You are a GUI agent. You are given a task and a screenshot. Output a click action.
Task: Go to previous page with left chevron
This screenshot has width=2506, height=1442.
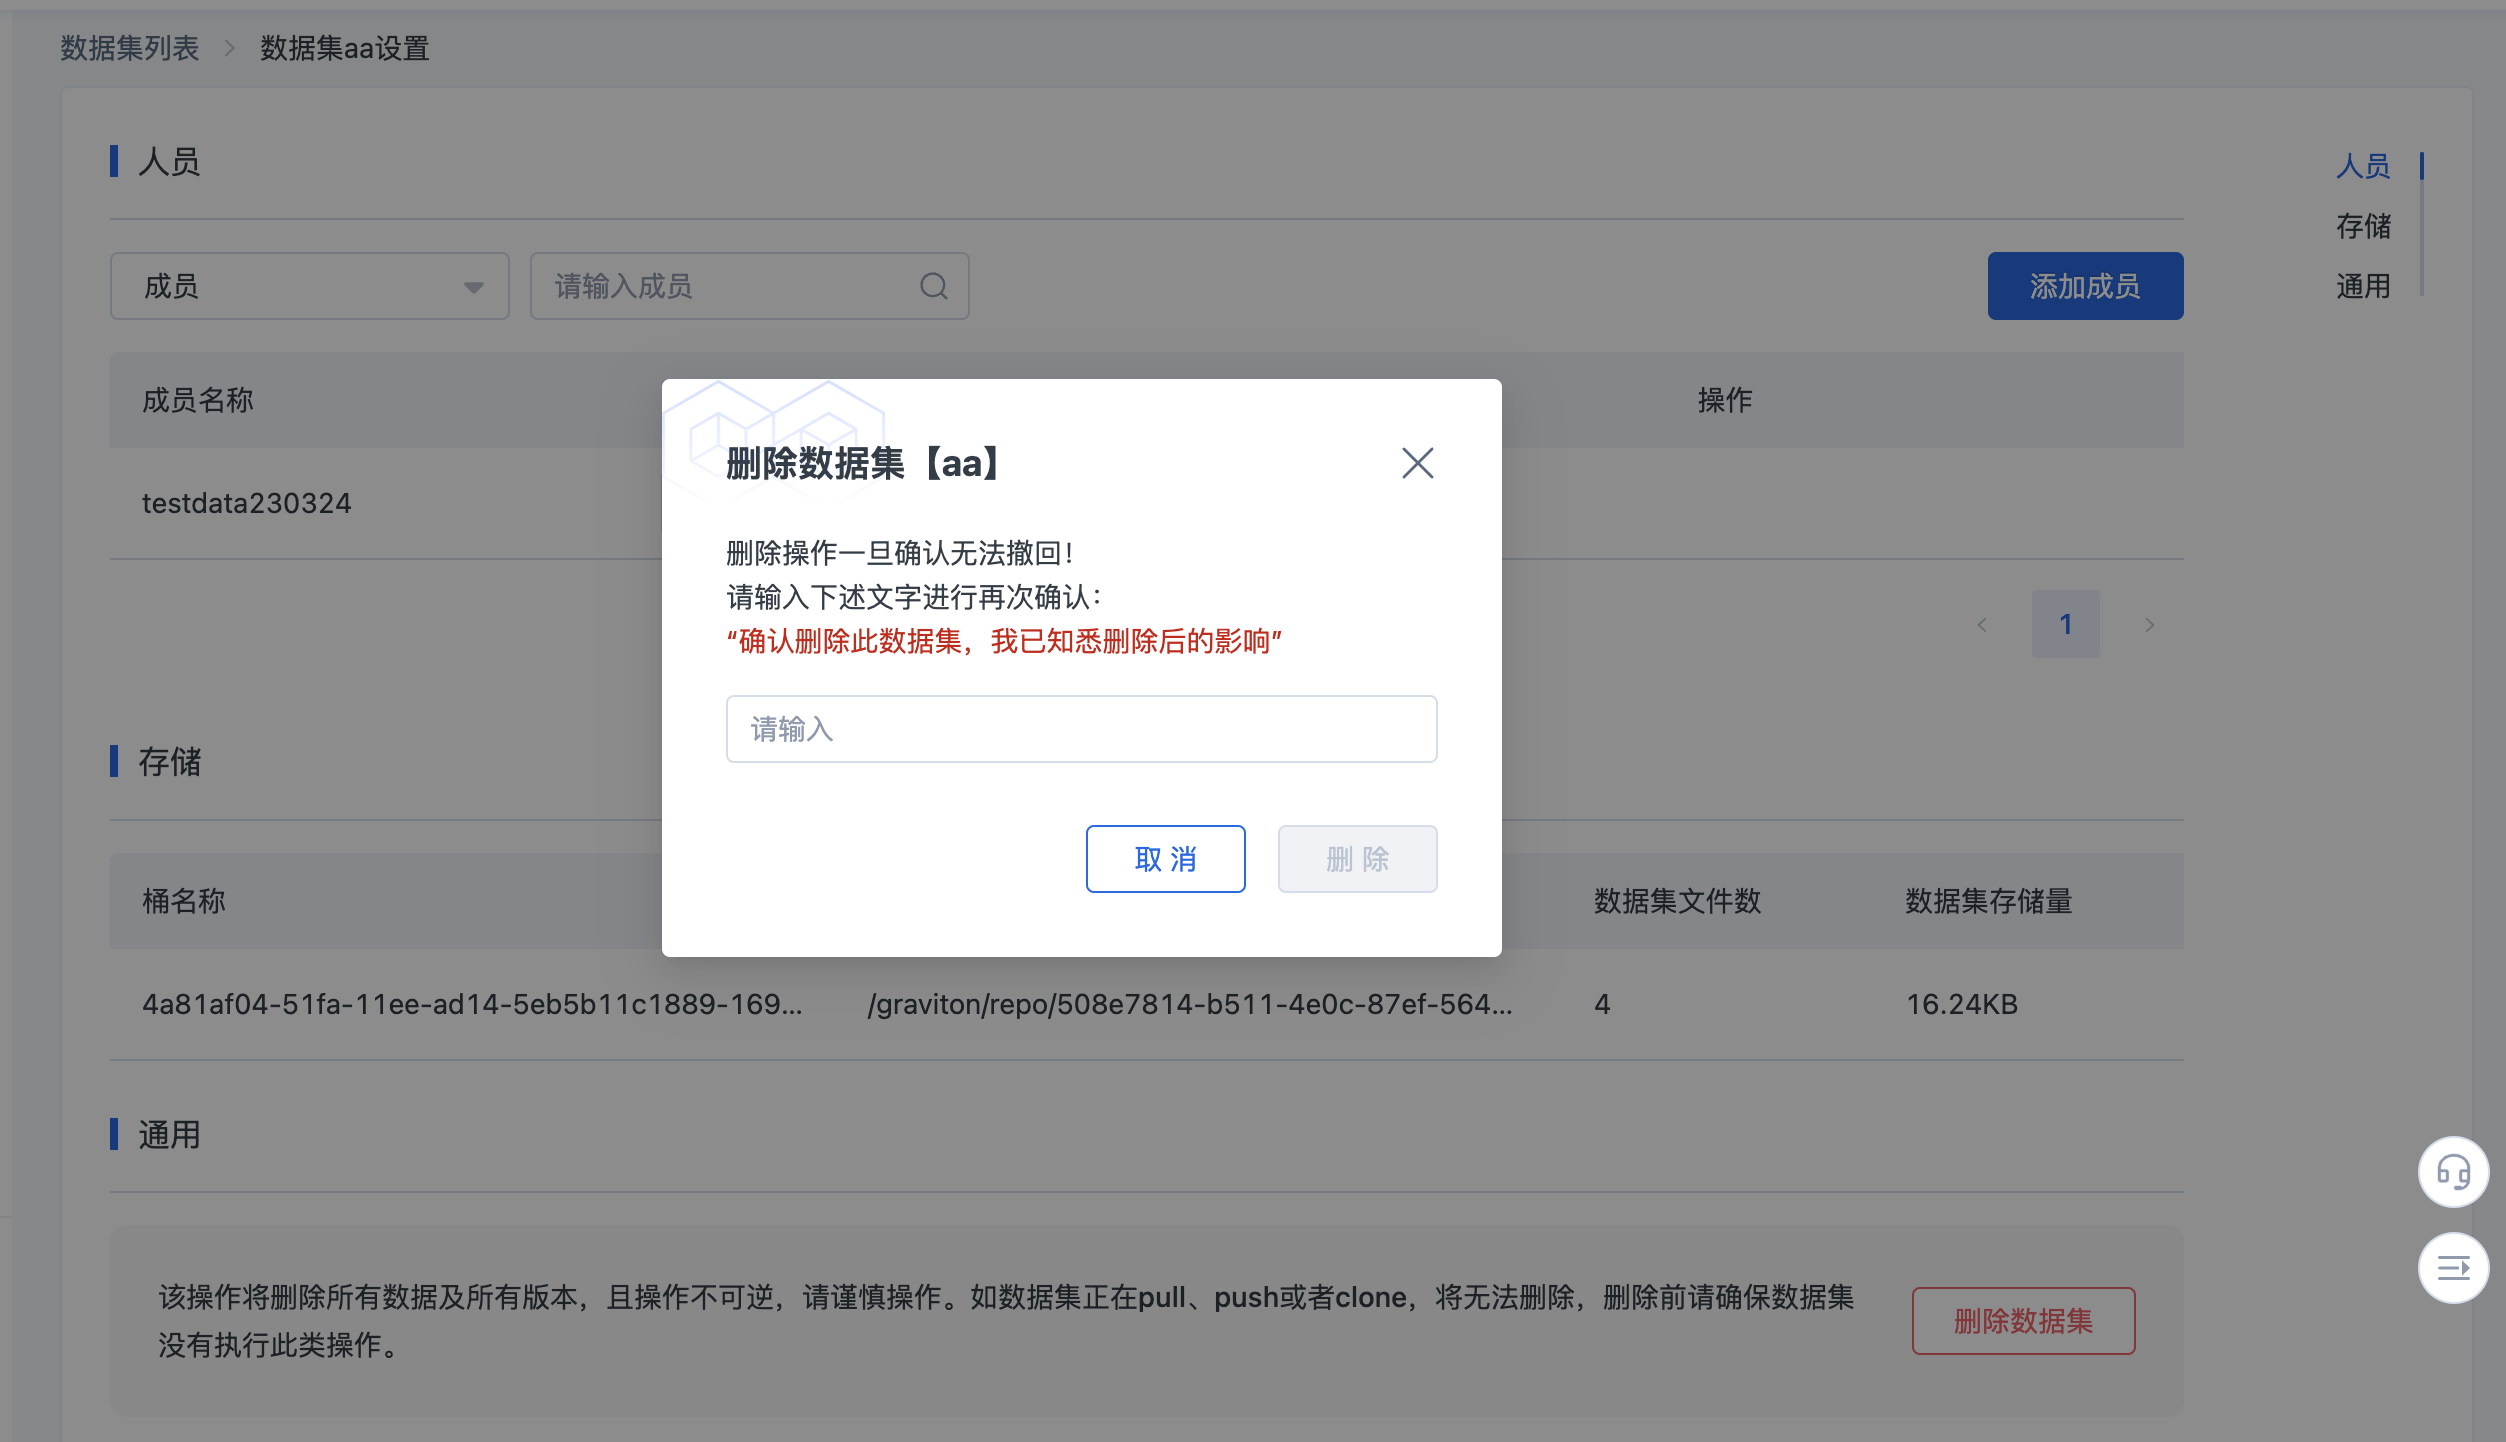[x=1982, y=623]
